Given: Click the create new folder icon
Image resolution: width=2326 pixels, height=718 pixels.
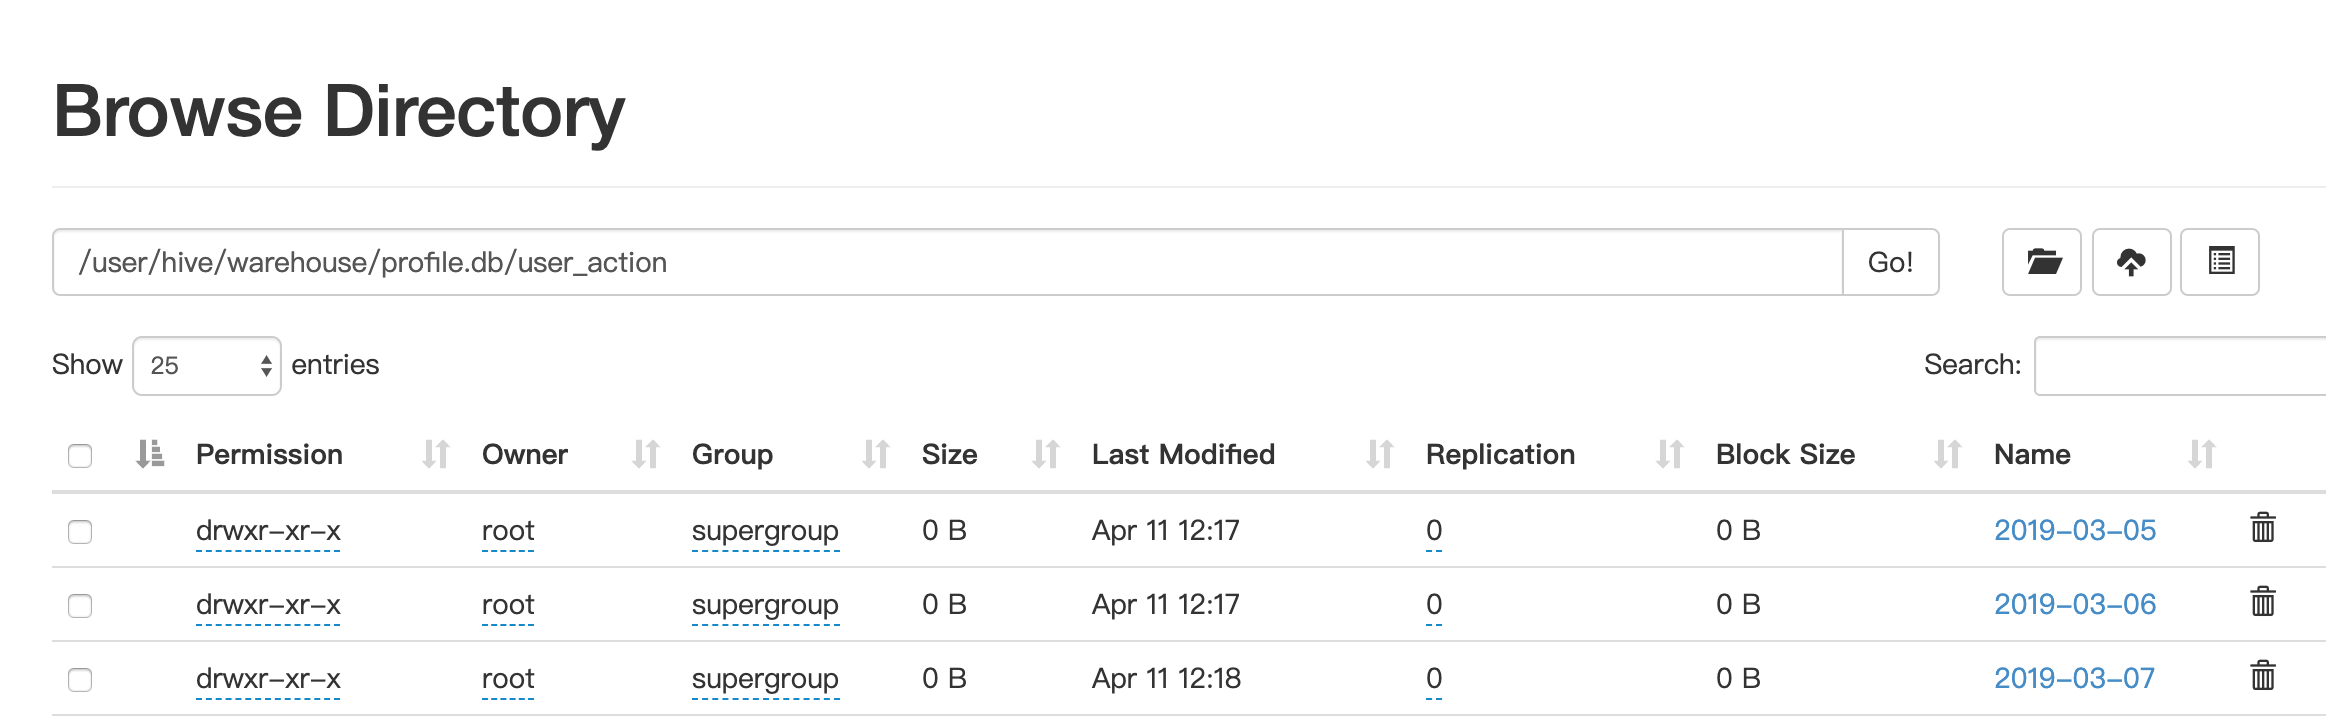Looking at the screenshot, I should click(2041, 262).
